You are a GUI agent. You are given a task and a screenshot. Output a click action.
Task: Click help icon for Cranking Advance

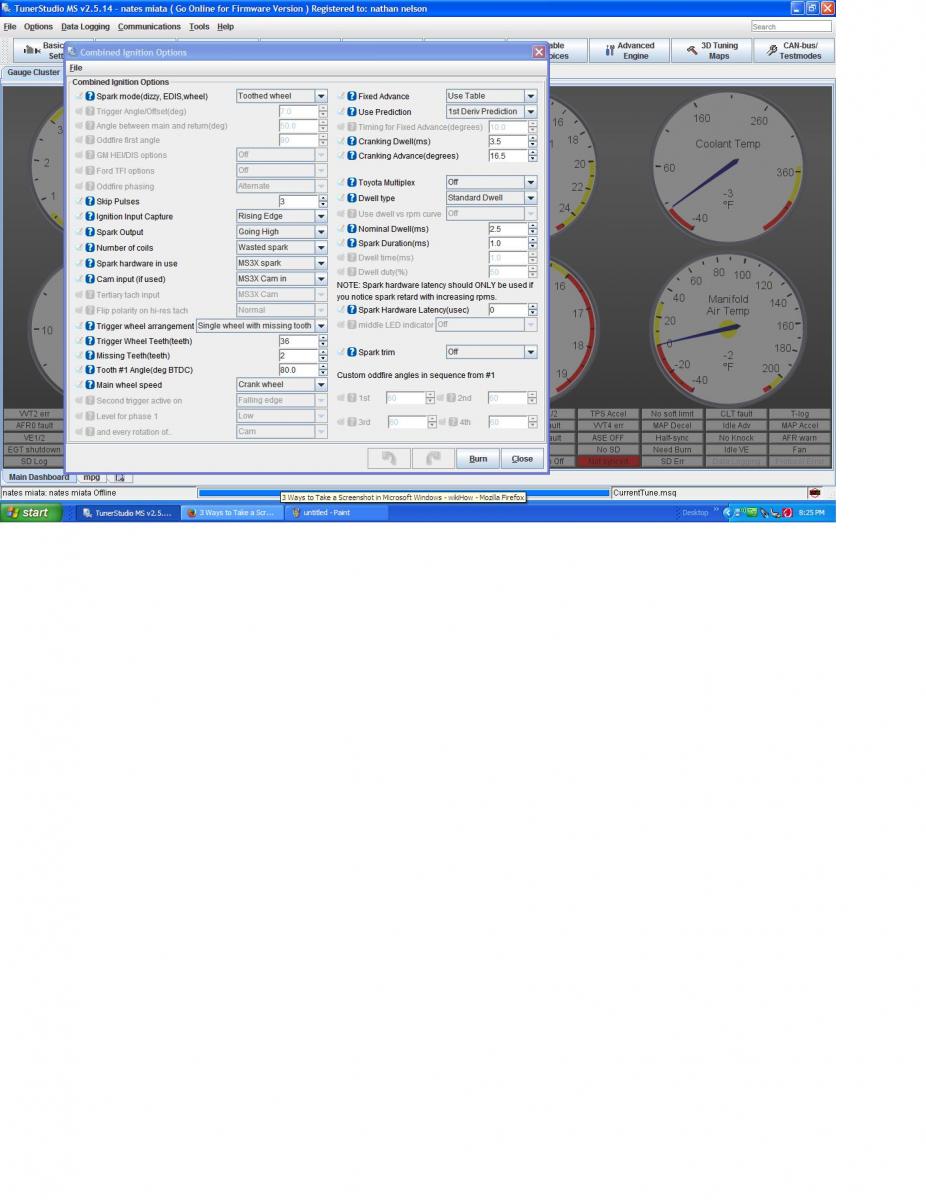tap(352, 156)
